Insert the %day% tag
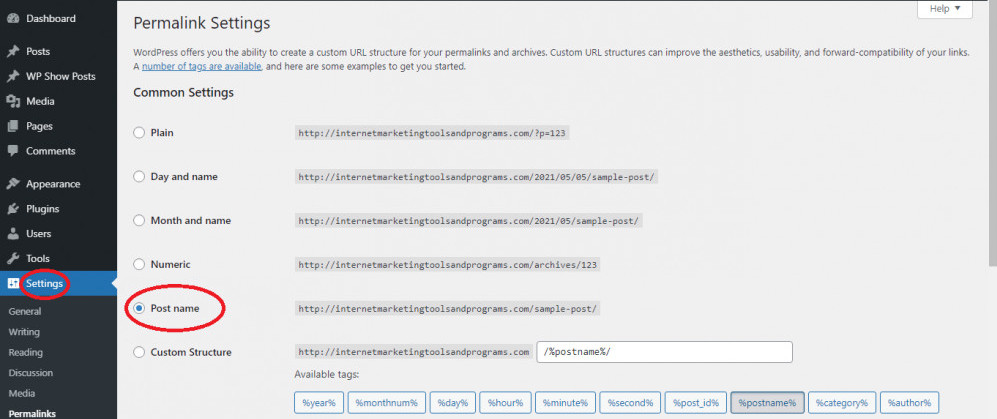Viewport: 997px width, 419px height. [453, 402]
